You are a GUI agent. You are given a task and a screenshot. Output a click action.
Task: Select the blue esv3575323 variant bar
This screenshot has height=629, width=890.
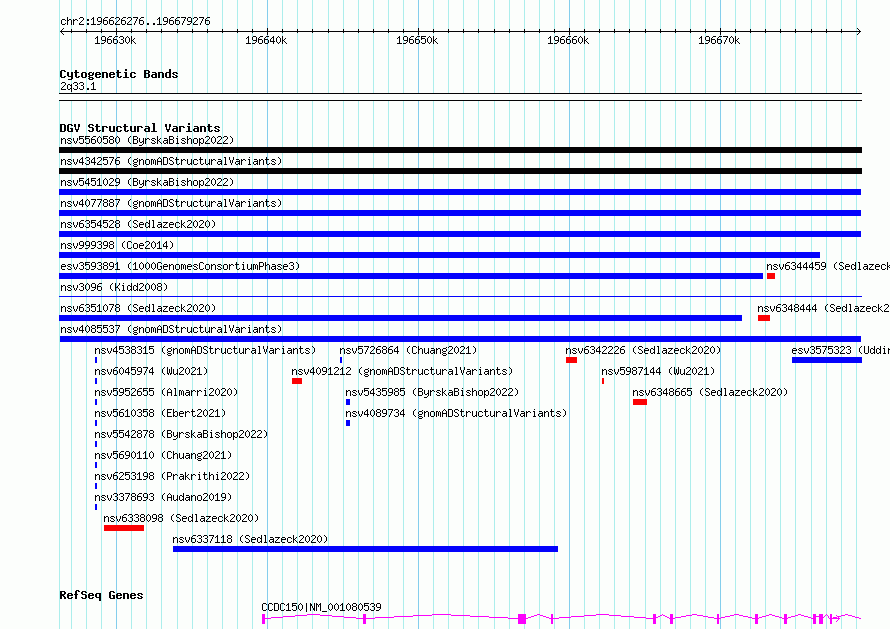click(x=827, y=360)
